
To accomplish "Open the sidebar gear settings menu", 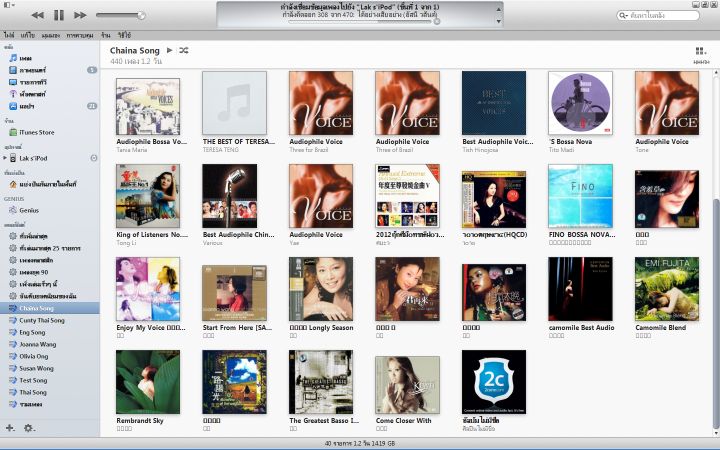I will 28,428.
